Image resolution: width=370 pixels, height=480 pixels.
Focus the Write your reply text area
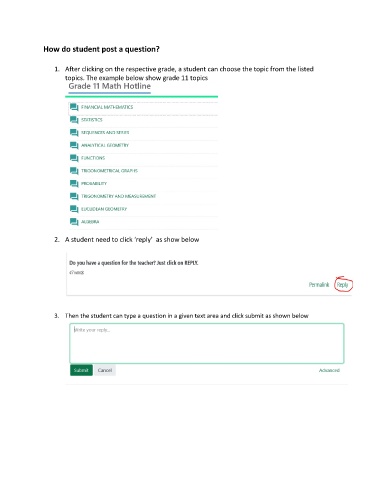click(207, 343)
